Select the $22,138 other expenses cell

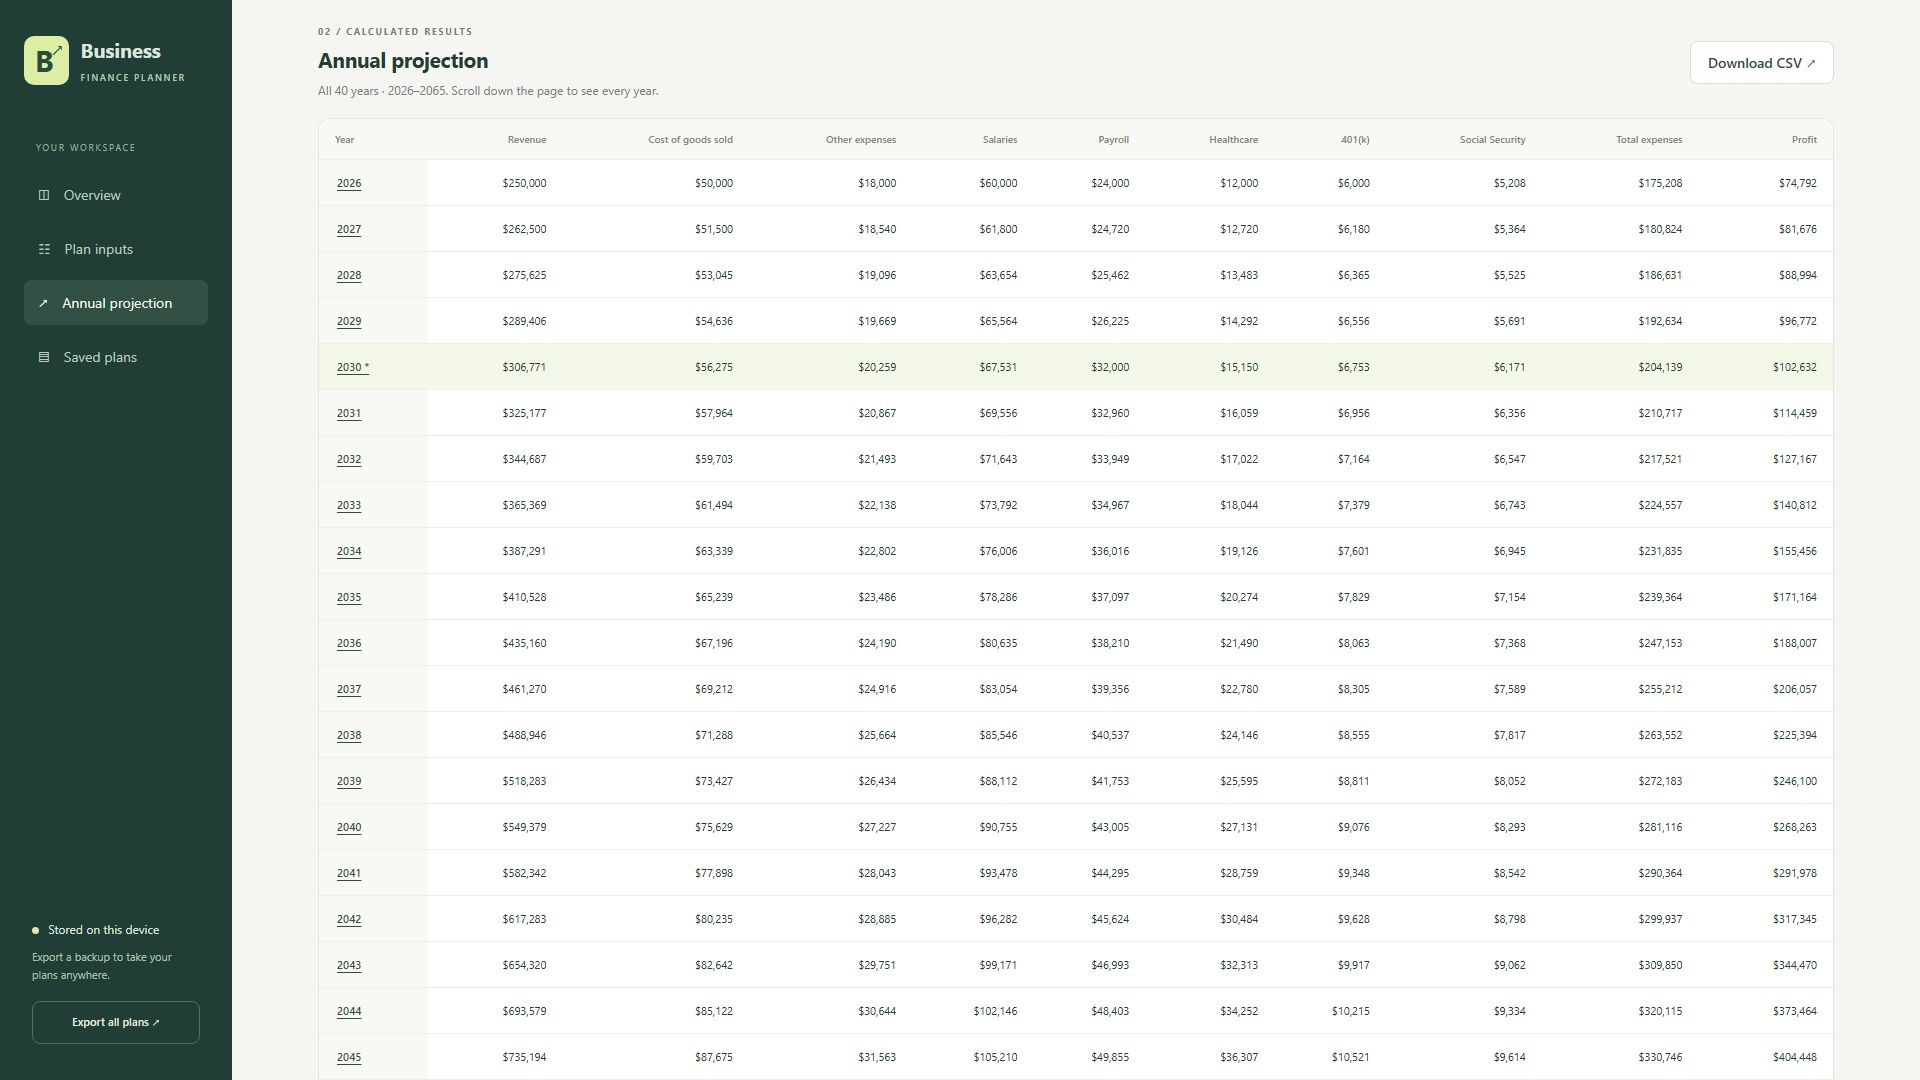coord(877,505)
